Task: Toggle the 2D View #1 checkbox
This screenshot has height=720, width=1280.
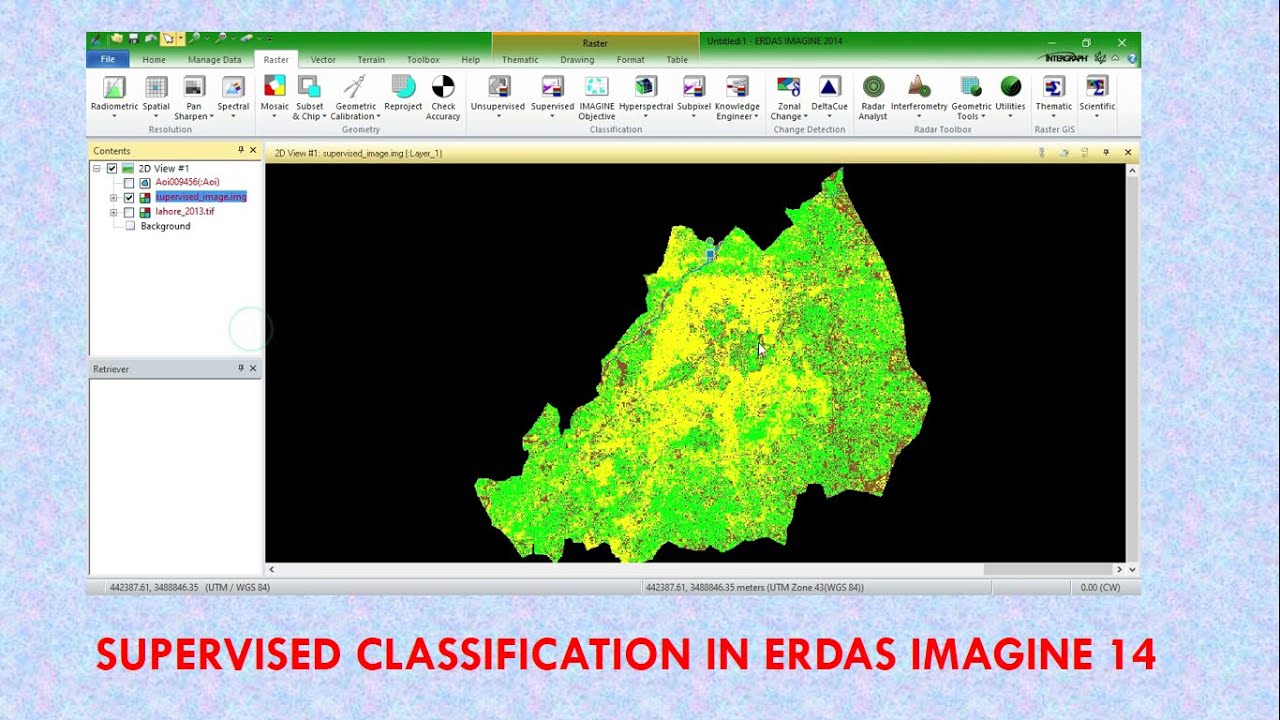Action: point(112,168)
